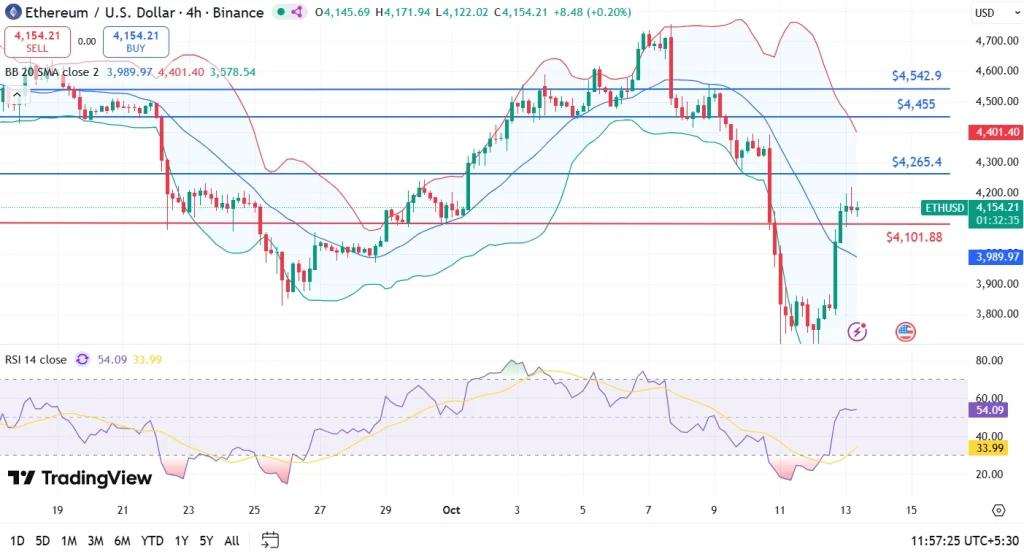1024x557 pixels.
Task: Open the TradingView logo link
Action: [80, 479]
